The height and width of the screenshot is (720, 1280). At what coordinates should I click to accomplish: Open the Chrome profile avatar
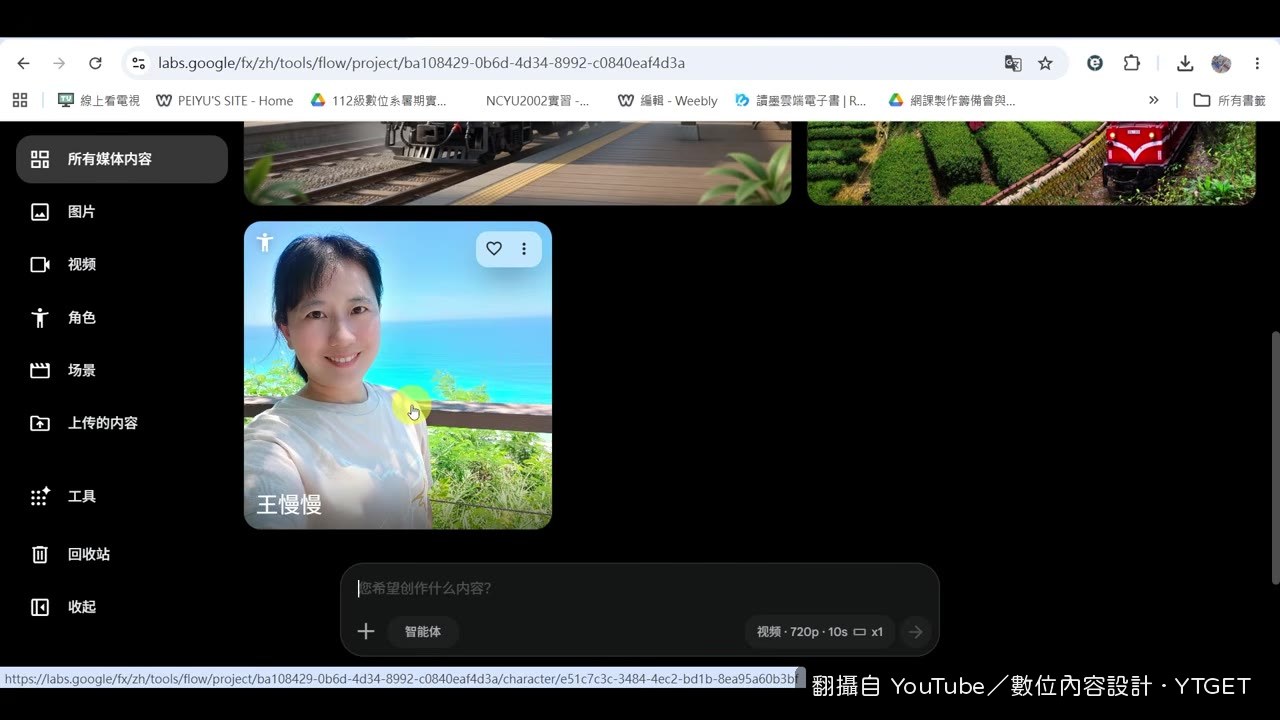coord(1221,63)
